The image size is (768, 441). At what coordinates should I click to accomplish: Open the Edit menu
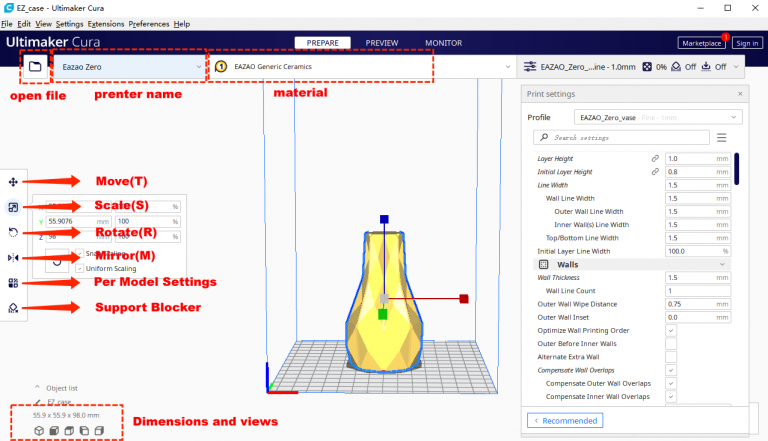point(24,24)
